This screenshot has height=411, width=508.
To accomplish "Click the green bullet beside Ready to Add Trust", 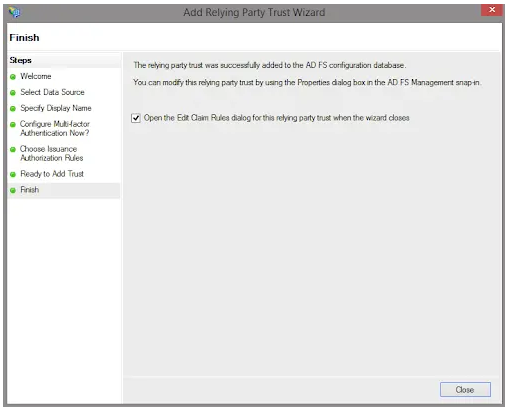I will [13, 174].
